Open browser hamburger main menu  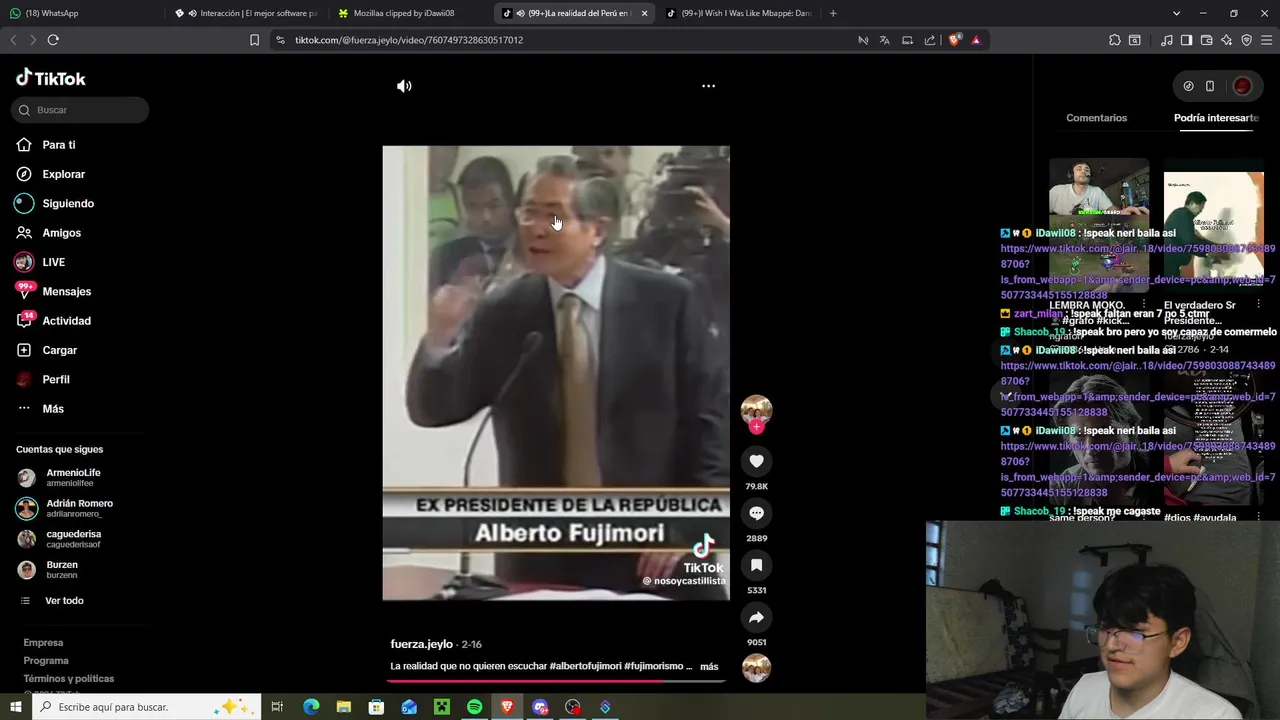tap(1267, 40)
